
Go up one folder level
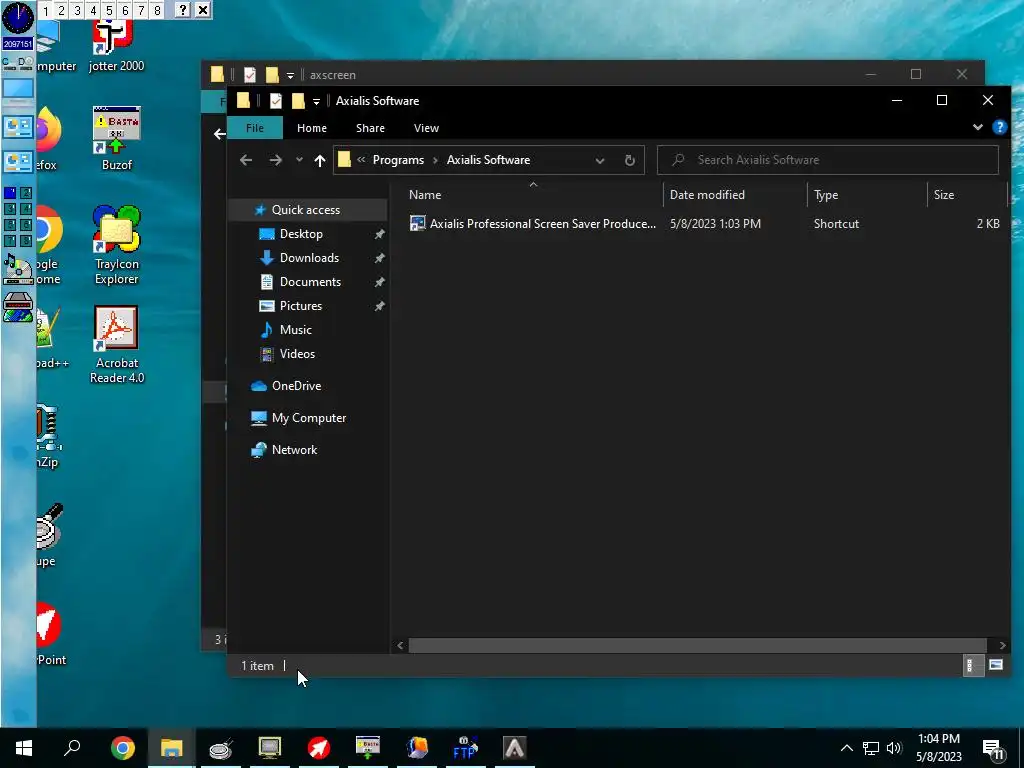[x=319, y=160]
